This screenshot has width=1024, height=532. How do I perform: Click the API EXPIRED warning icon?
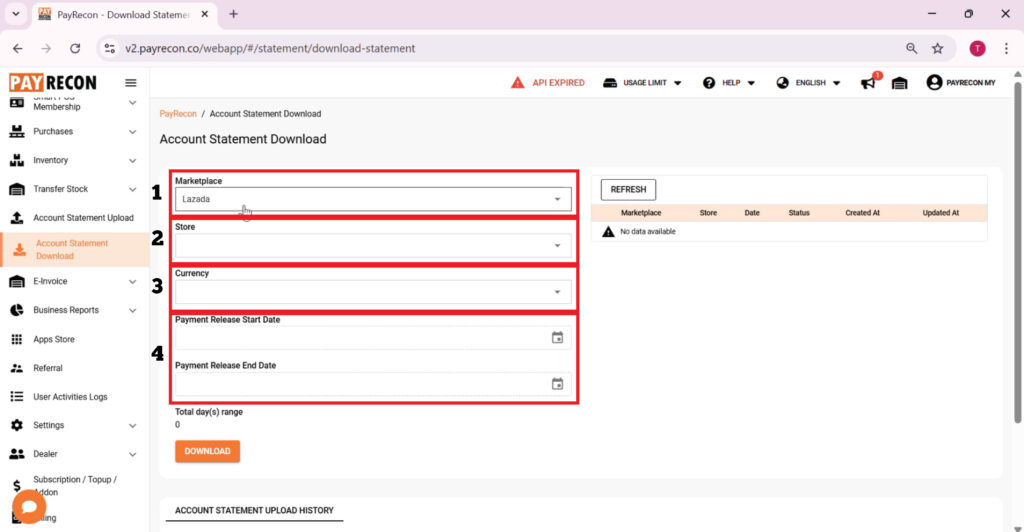pyautogui.click(x=517, y=82)
